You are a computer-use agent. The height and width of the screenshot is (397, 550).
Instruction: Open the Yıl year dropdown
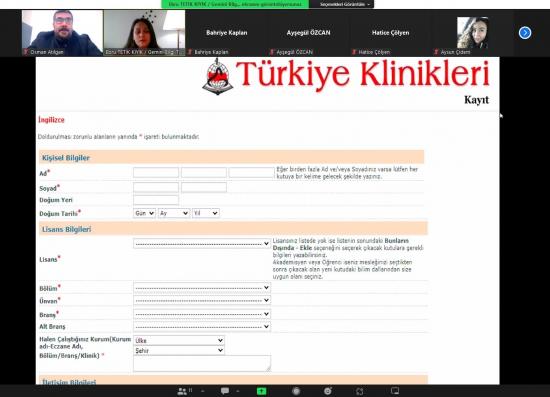pos(206,213)
